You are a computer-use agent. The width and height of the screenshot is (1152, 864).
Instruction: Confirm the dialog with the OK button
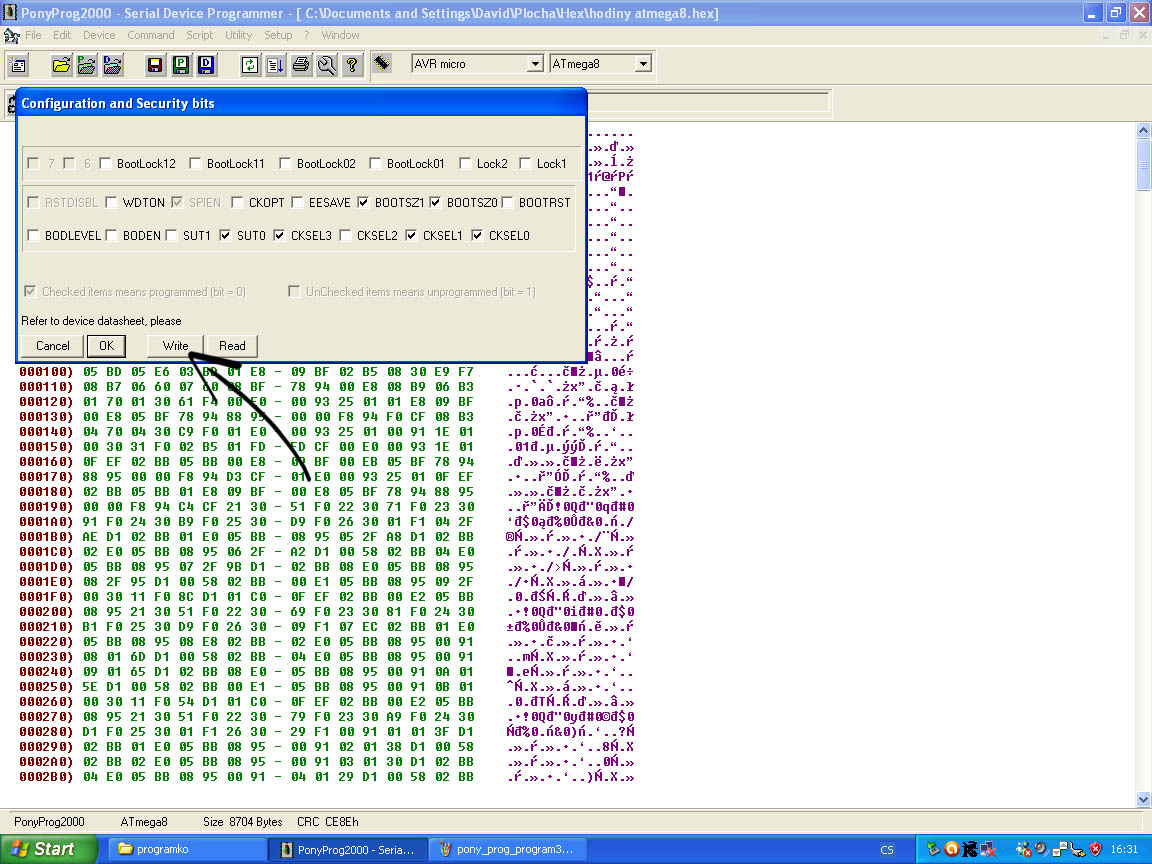107,346
